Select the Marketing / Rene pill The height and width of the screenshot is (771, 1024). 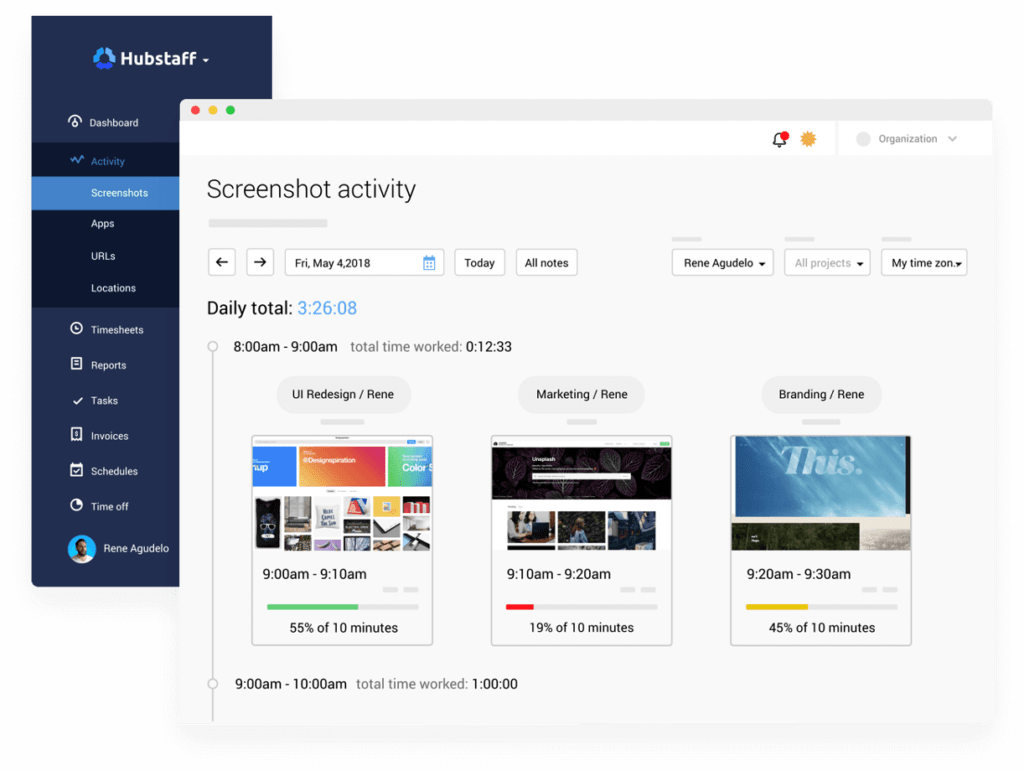[581, 394]
